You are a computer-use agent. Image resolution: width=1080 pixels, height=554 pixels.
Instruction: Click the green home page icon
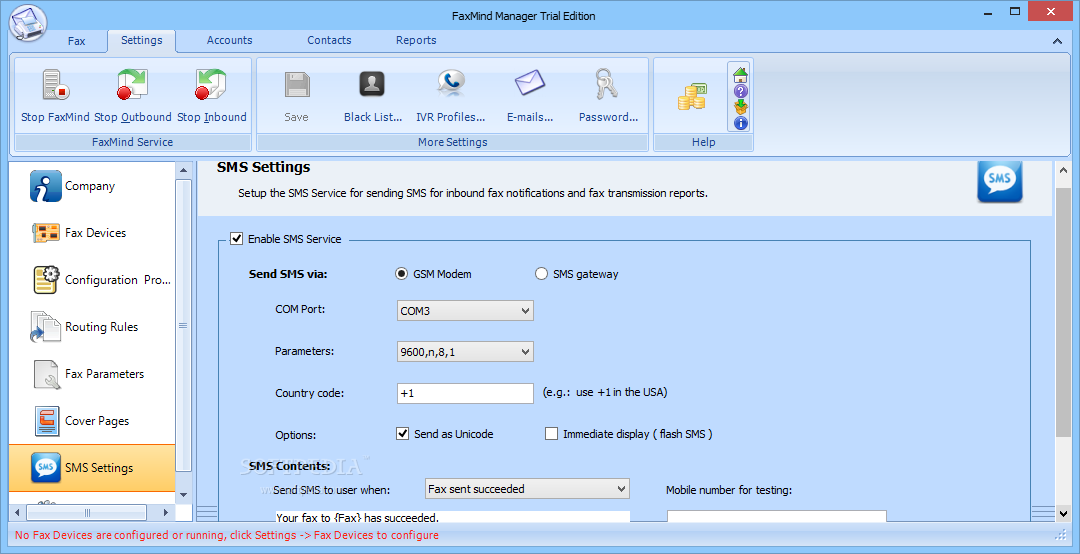point(740,74)
